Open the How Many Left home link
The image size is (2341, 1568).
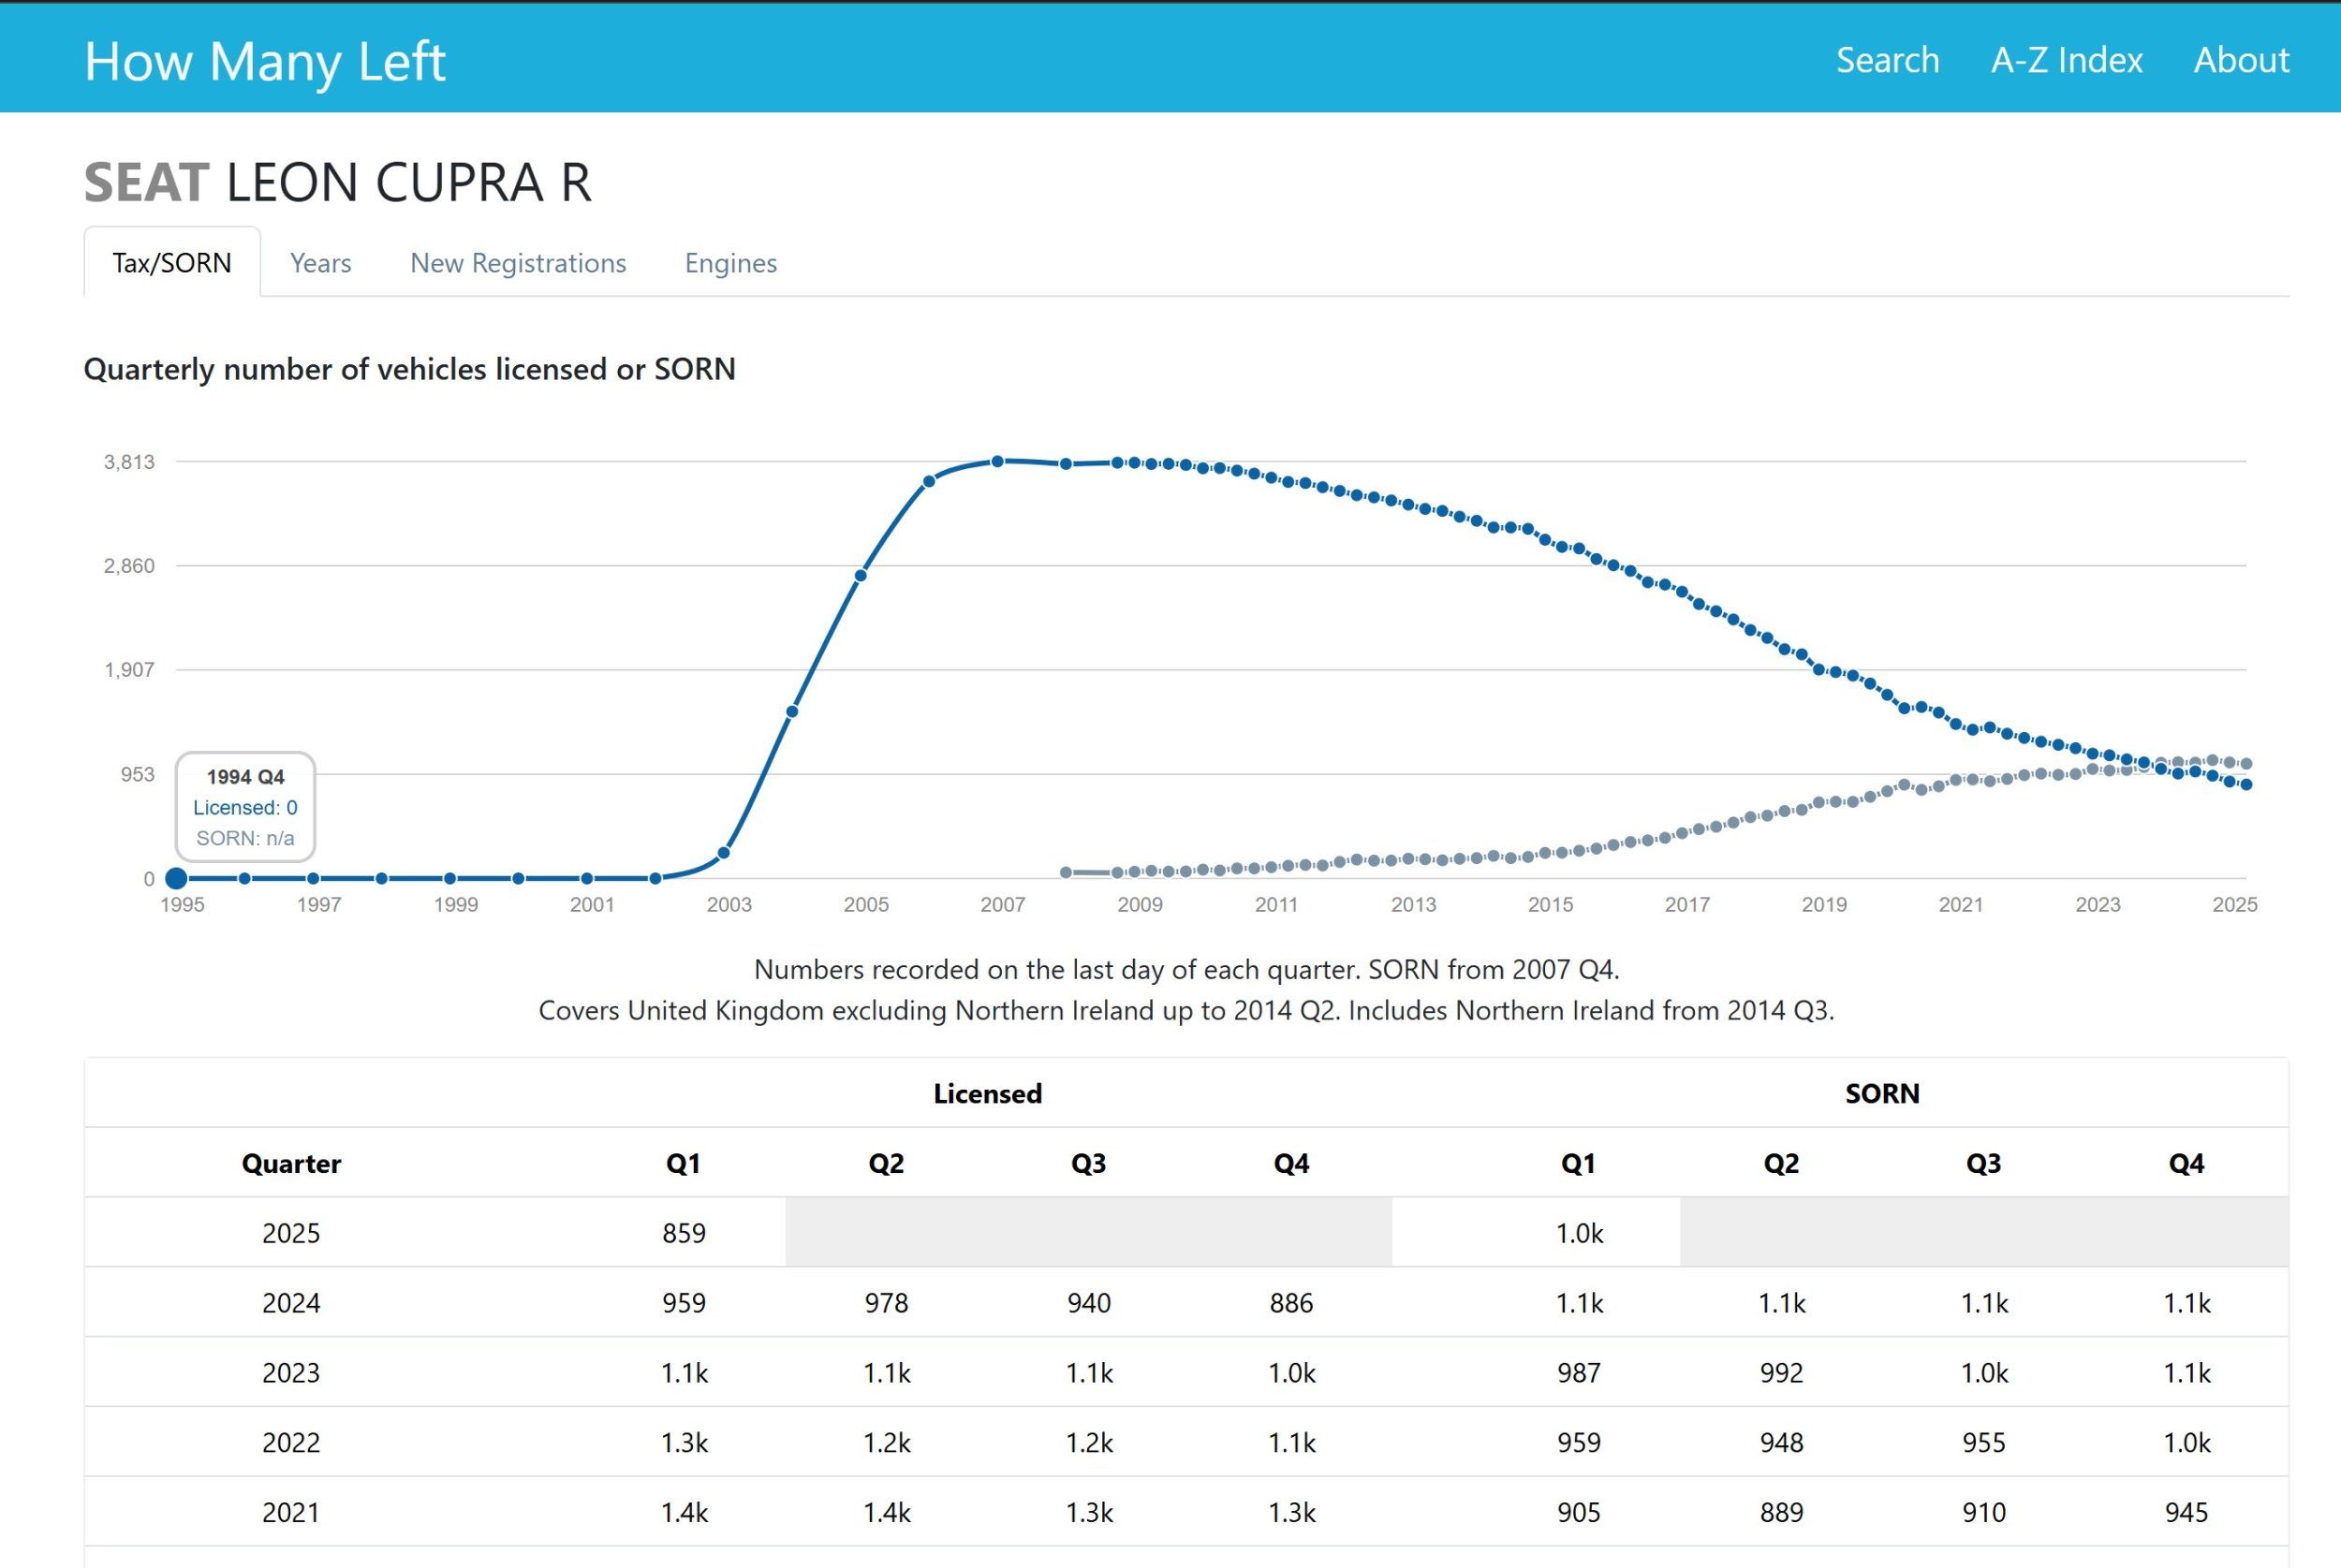(x=264, y=61)
